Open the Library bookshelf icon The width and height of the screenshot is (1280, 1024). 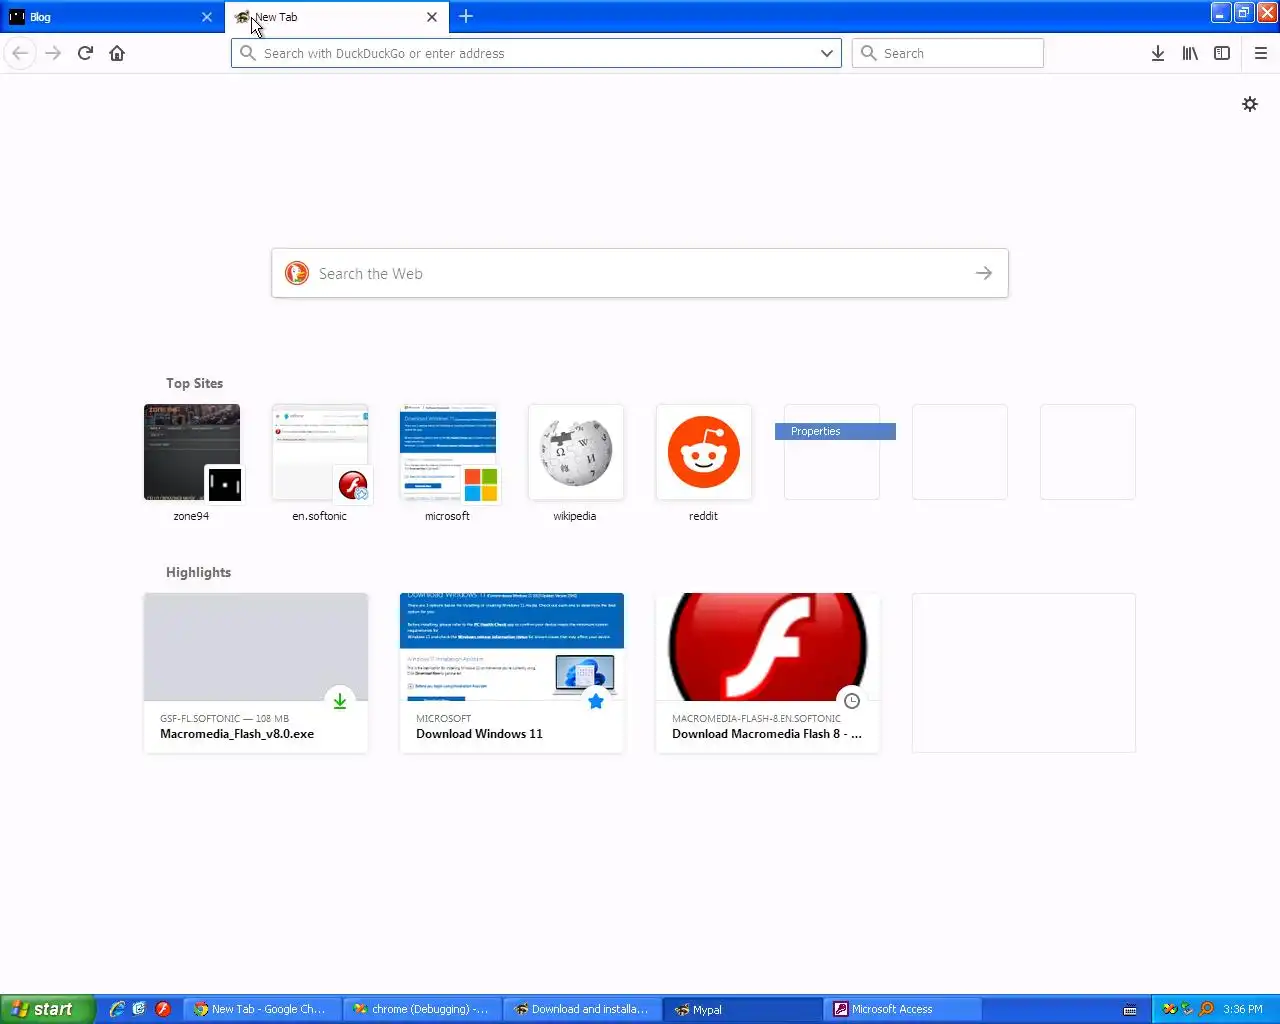coord(1189,53)
